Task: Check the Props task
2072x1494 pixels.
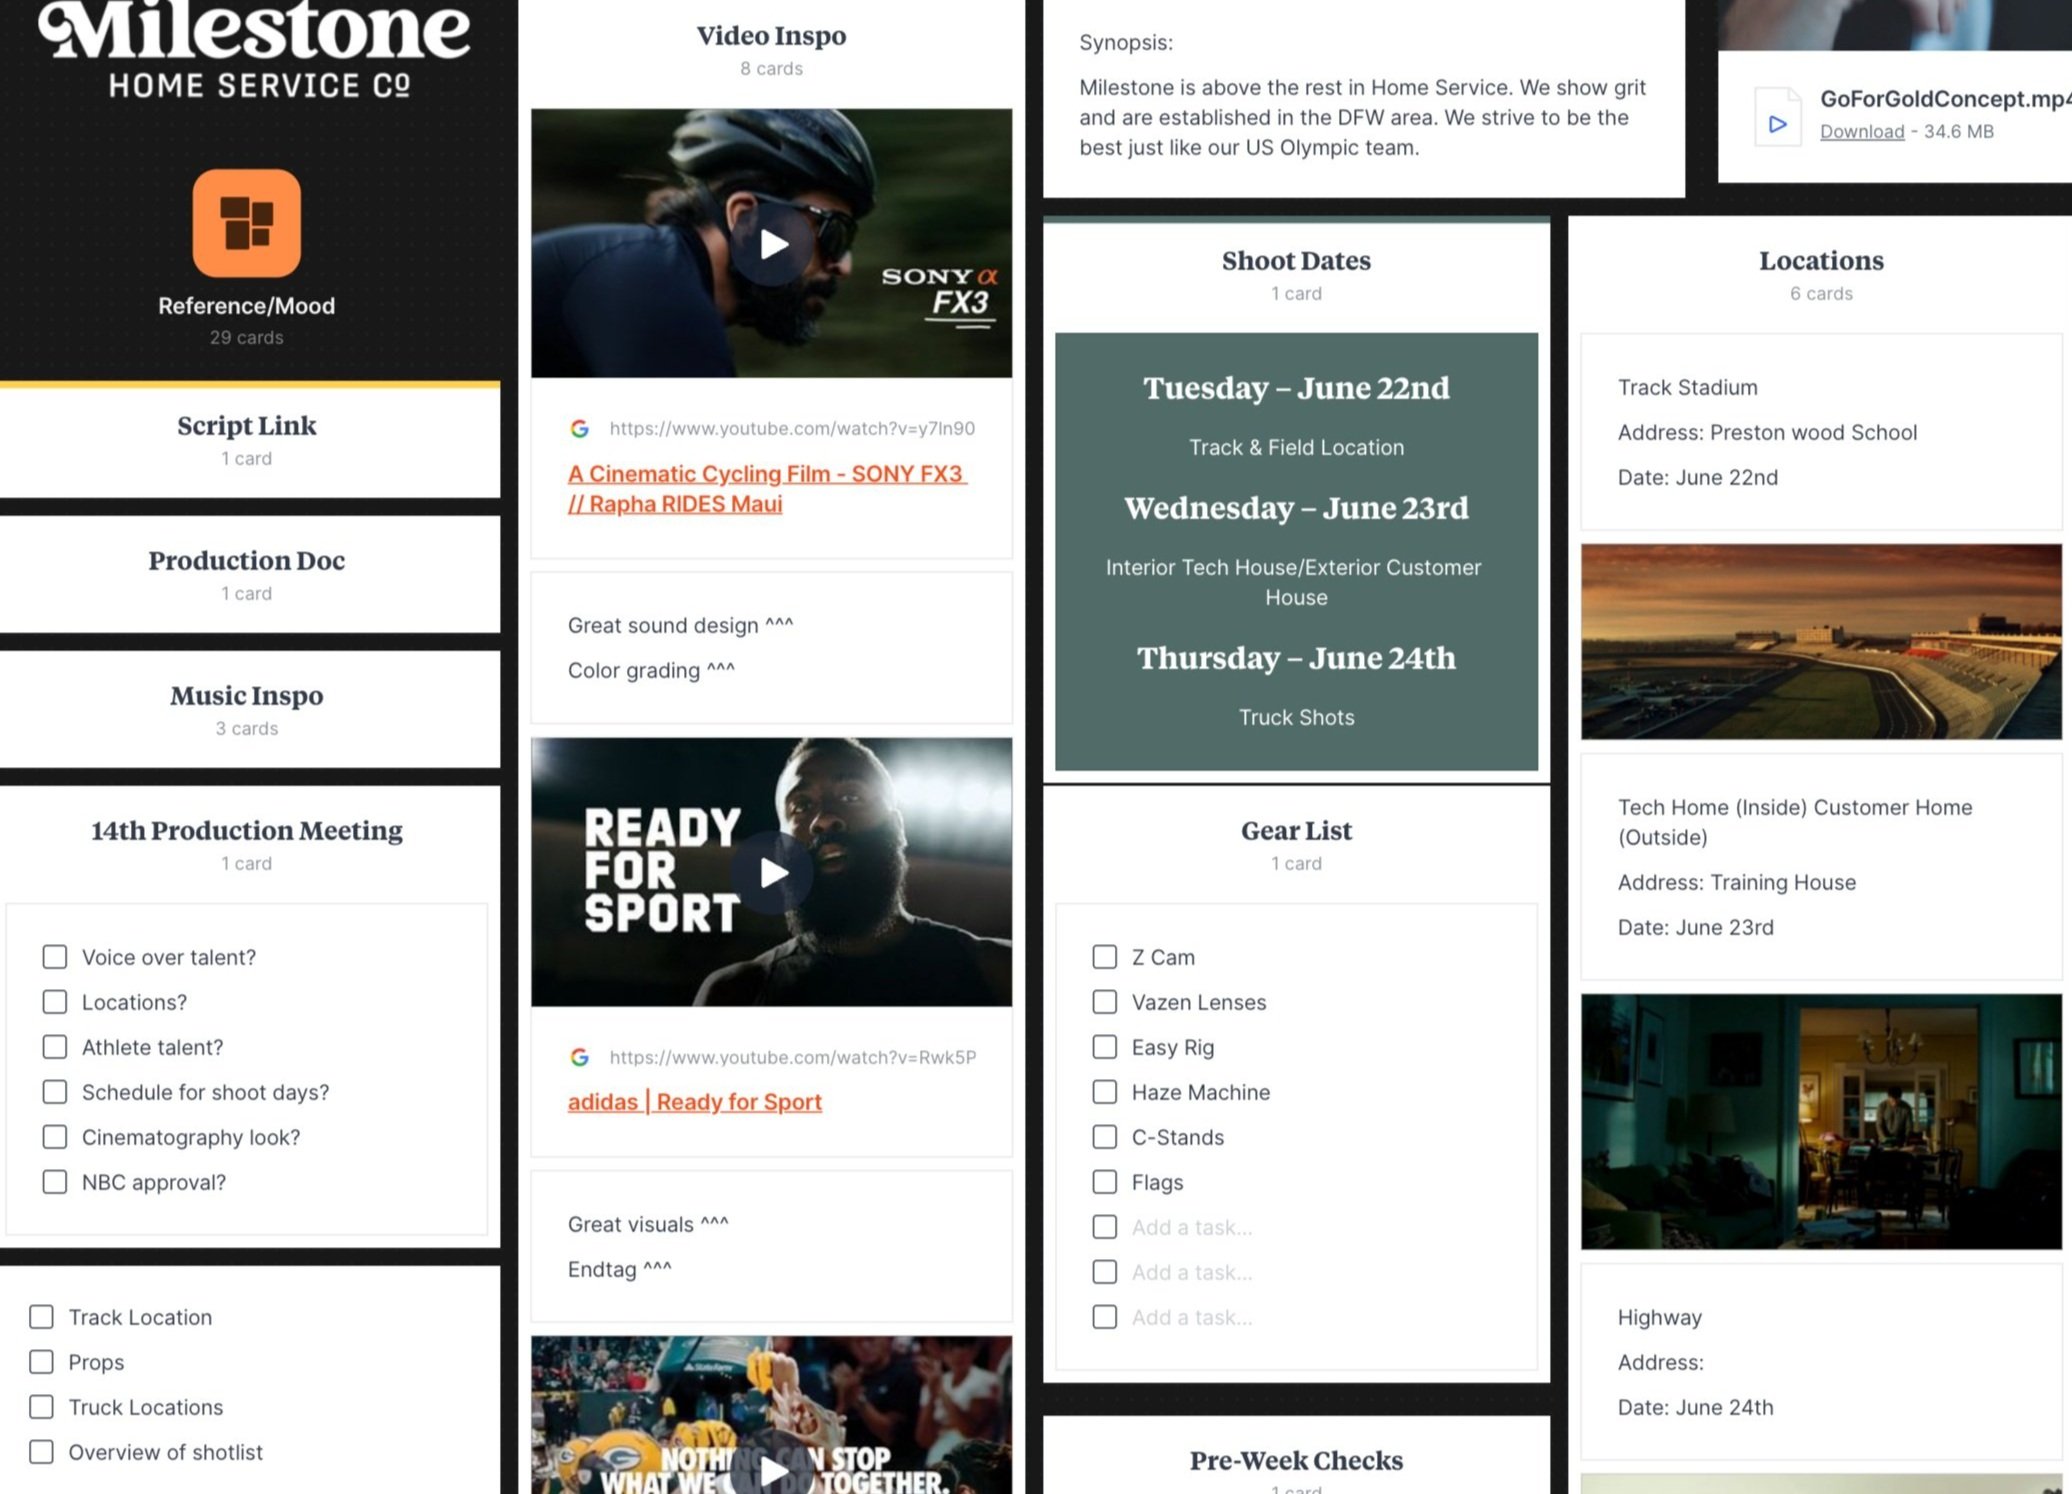Action: pyautogui.click(x=41, y=1362)
